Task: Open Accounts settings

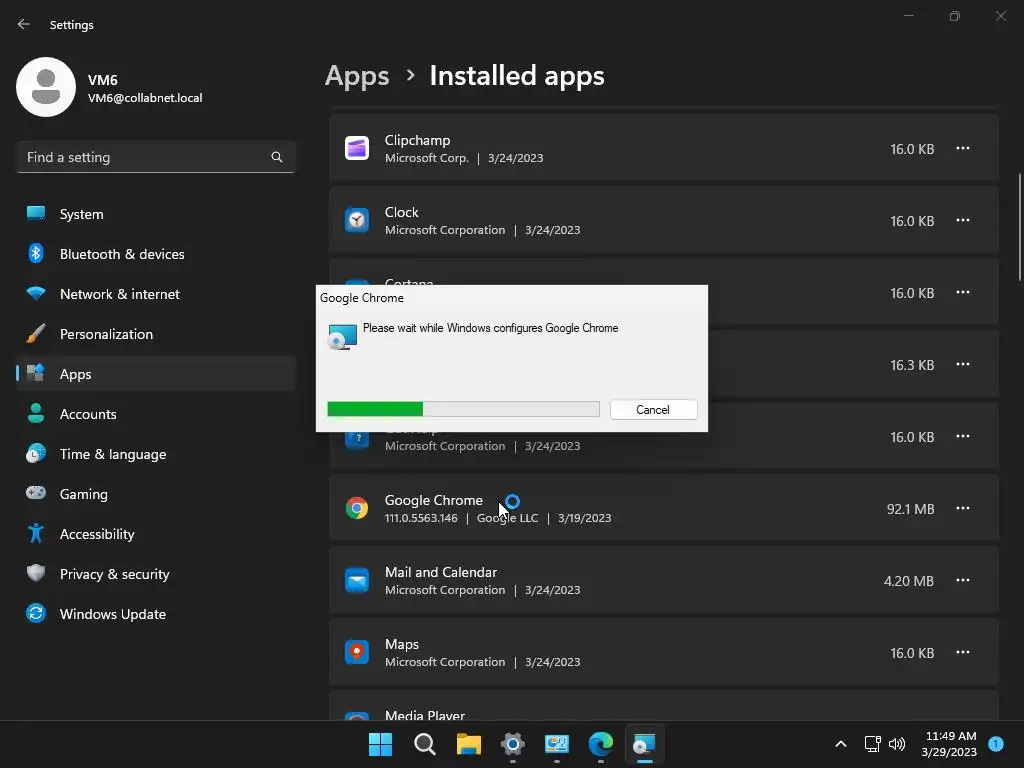Action: (155, 414)
